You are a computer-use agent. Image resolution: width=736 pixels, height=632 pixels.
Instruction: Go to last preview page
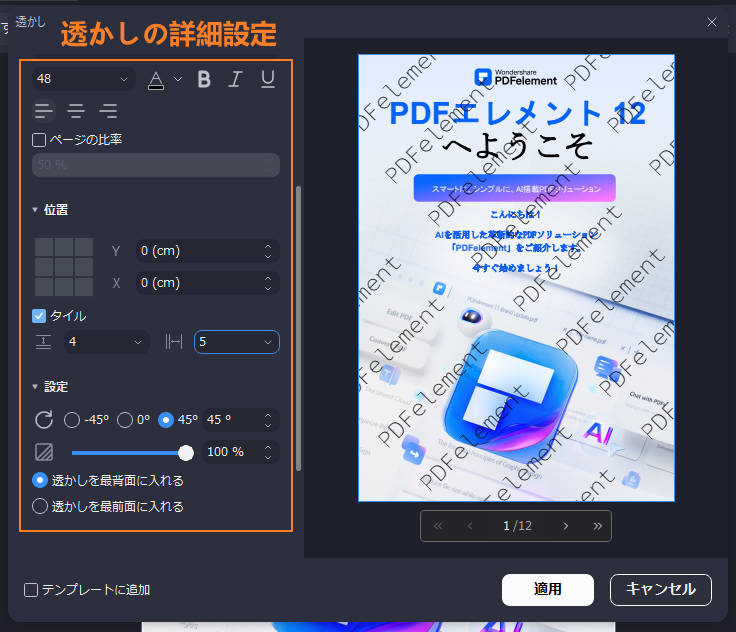tap(598, 526)
